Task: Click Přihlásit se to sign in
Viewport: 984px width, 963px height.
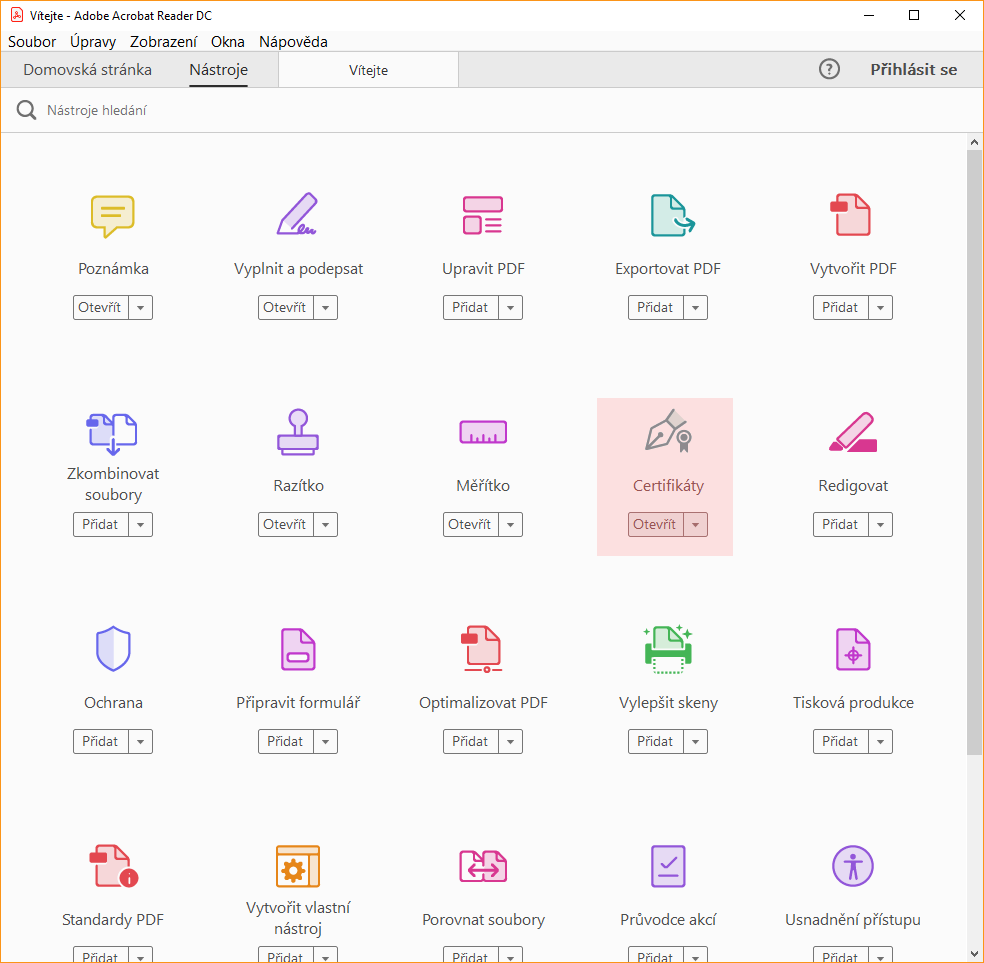Action: pyautogui.click(x=914, y=70)
